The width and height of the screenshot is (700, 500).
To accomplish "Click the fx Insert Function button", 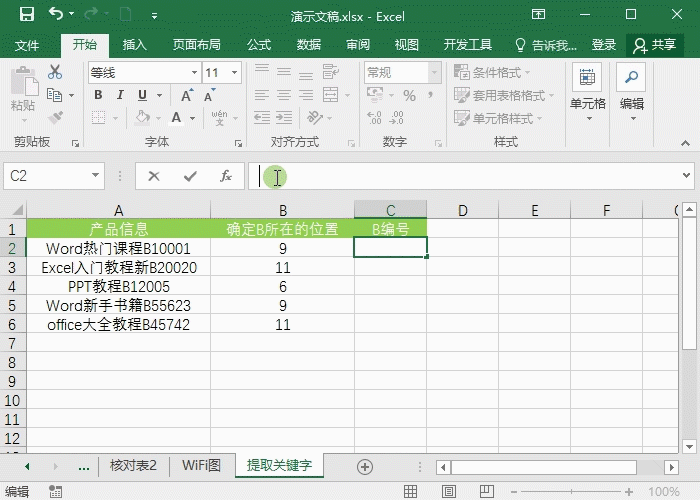I will [x=226, y=176].
